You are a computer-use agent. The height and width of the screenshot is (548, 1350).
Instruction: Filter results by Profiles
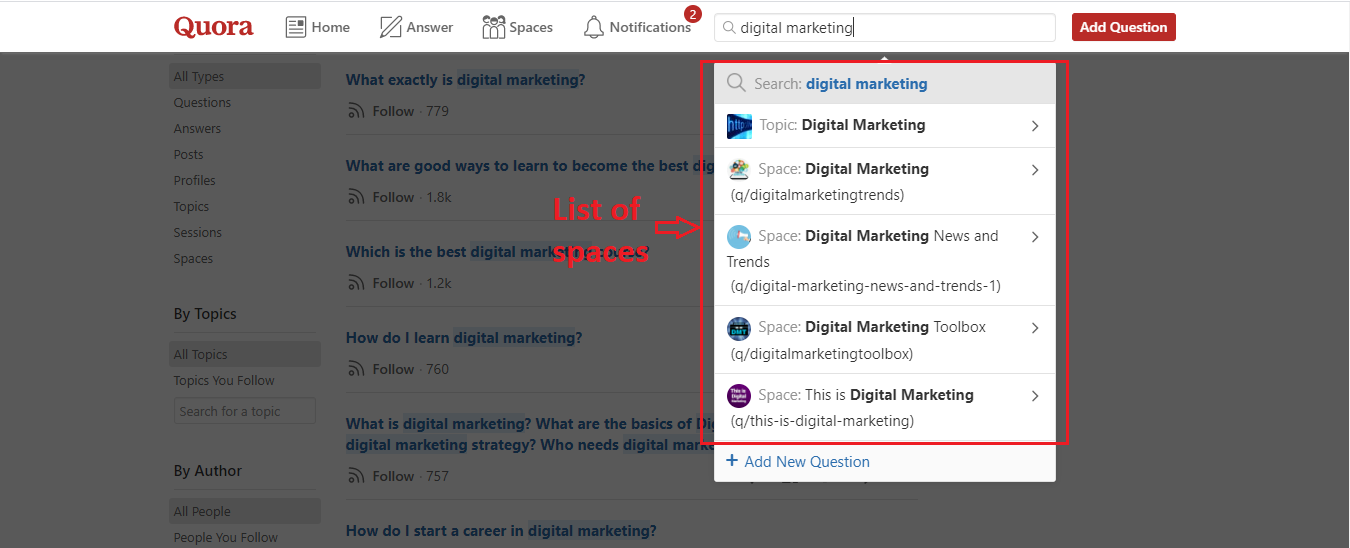click(194, 180)
